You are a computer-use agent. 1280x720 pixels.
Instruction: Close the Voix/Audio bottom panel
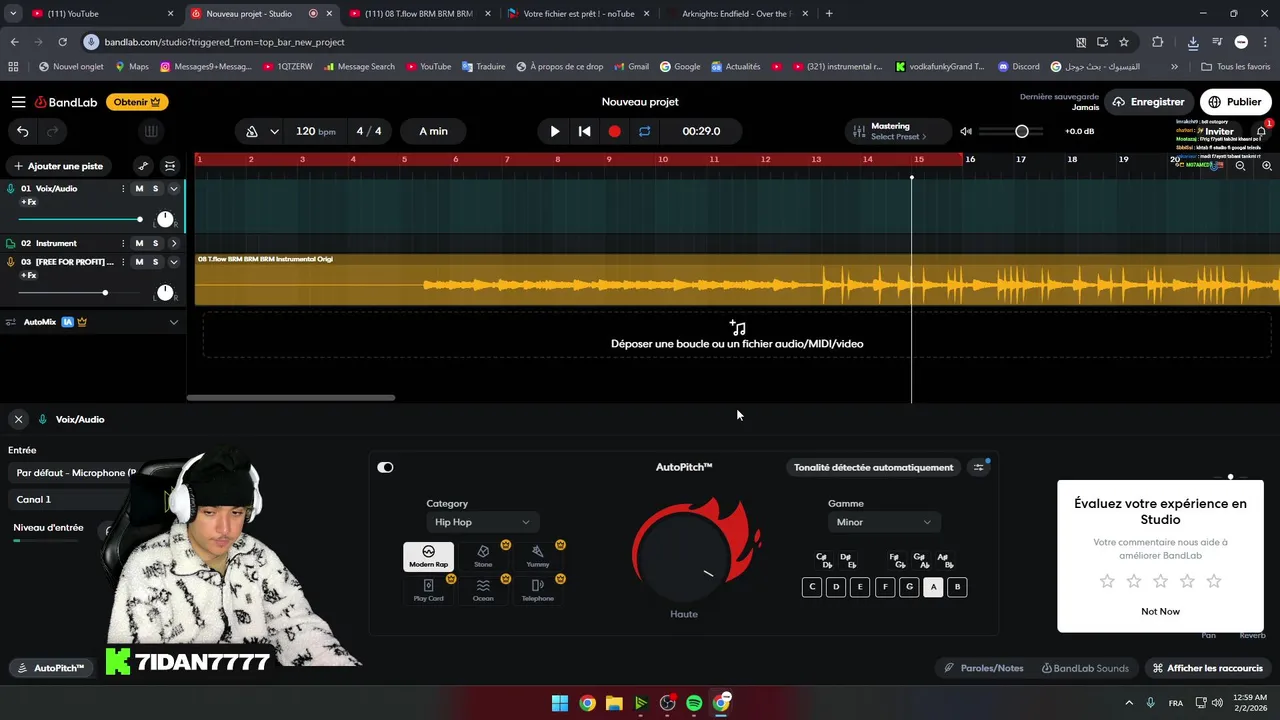pyautogui.click(x=18, y=419)
